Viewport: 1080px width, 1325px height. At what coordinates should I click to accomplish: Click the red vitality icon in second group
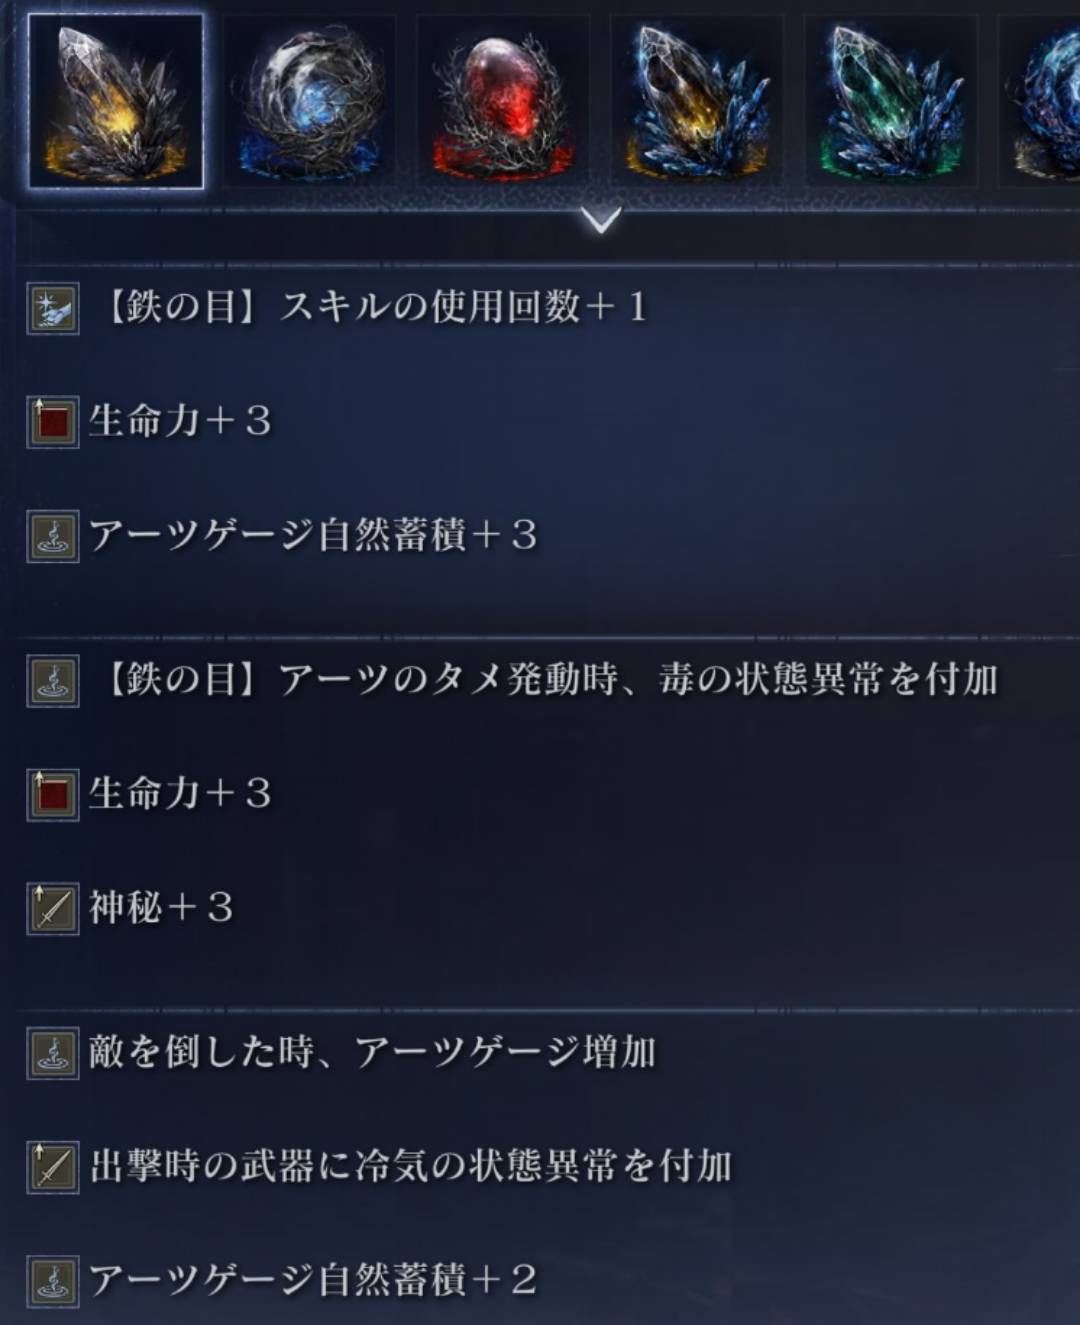point(53,794)
